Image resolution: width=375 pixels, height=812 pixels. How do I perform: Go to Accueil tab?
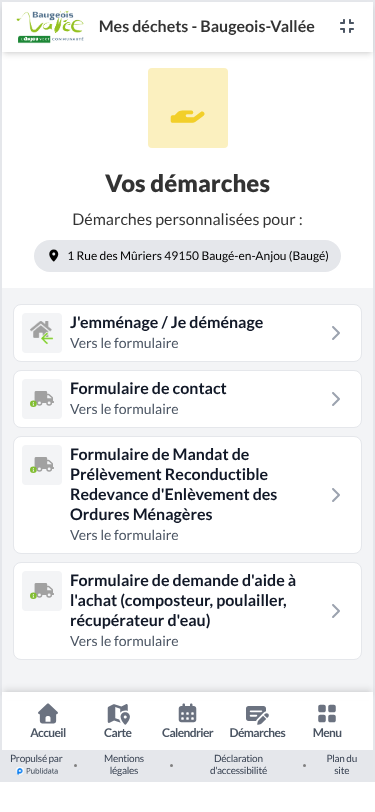tap(48, 721)
